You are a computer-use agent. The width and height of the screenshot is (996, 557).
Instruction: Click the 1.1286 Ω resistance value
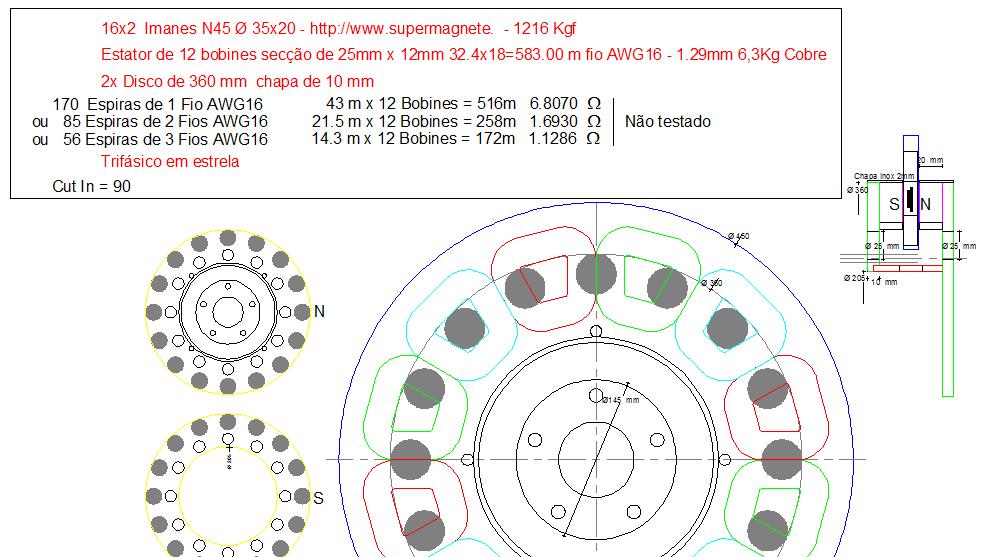565,138
